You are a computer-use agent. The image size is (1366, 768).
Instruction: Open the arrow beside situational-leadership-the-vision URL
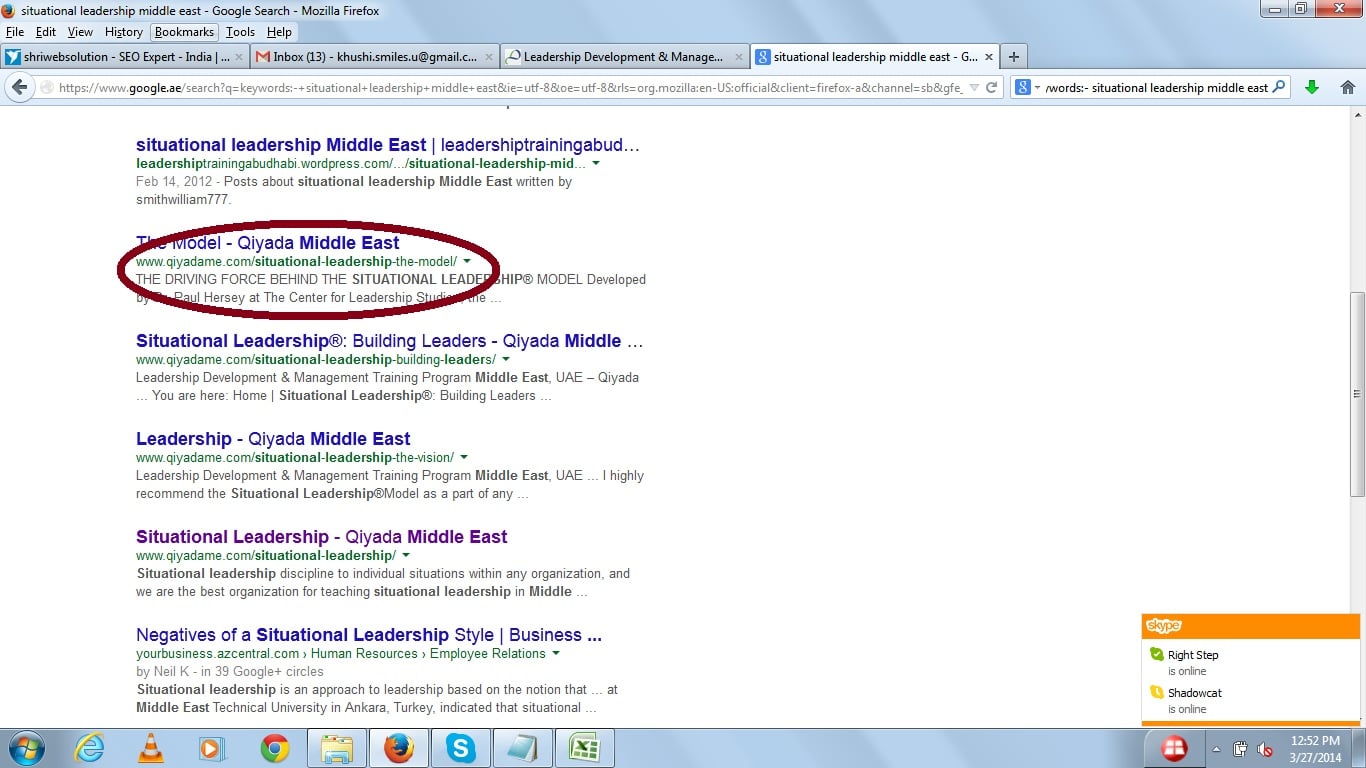464,457
